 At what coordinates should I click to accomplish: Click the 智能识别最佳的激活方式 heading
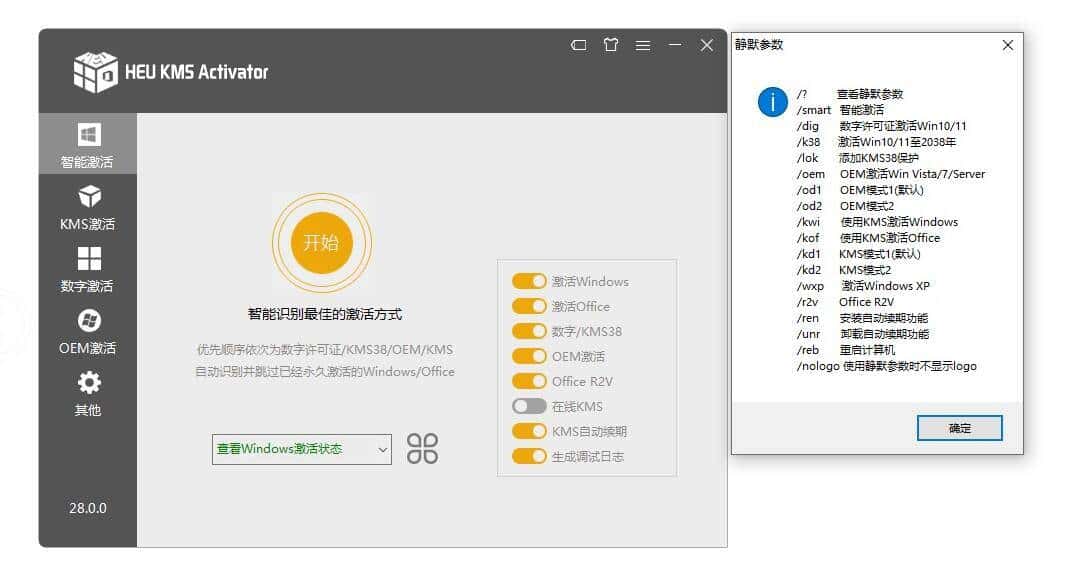click(325, 314)
